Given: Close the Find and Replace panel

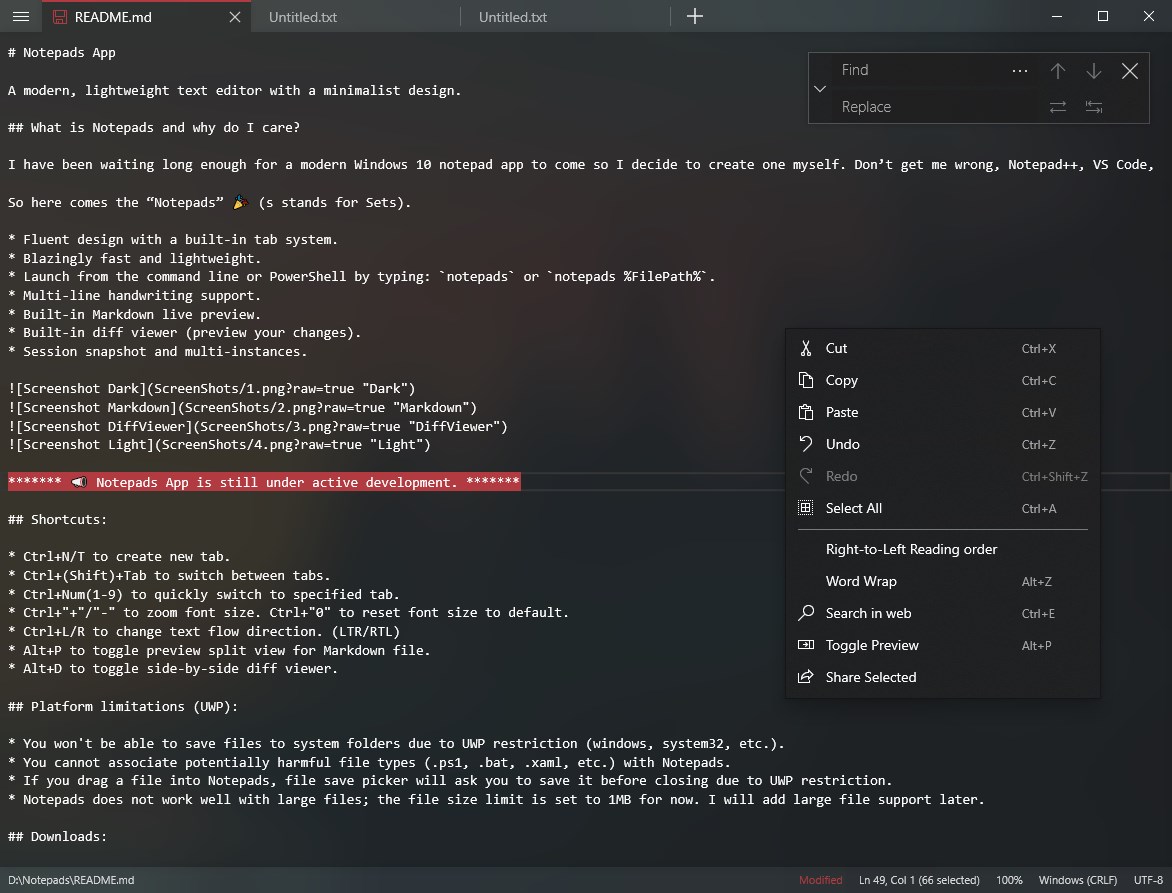Looking at the screenshot, I should tap(1130, 70).
